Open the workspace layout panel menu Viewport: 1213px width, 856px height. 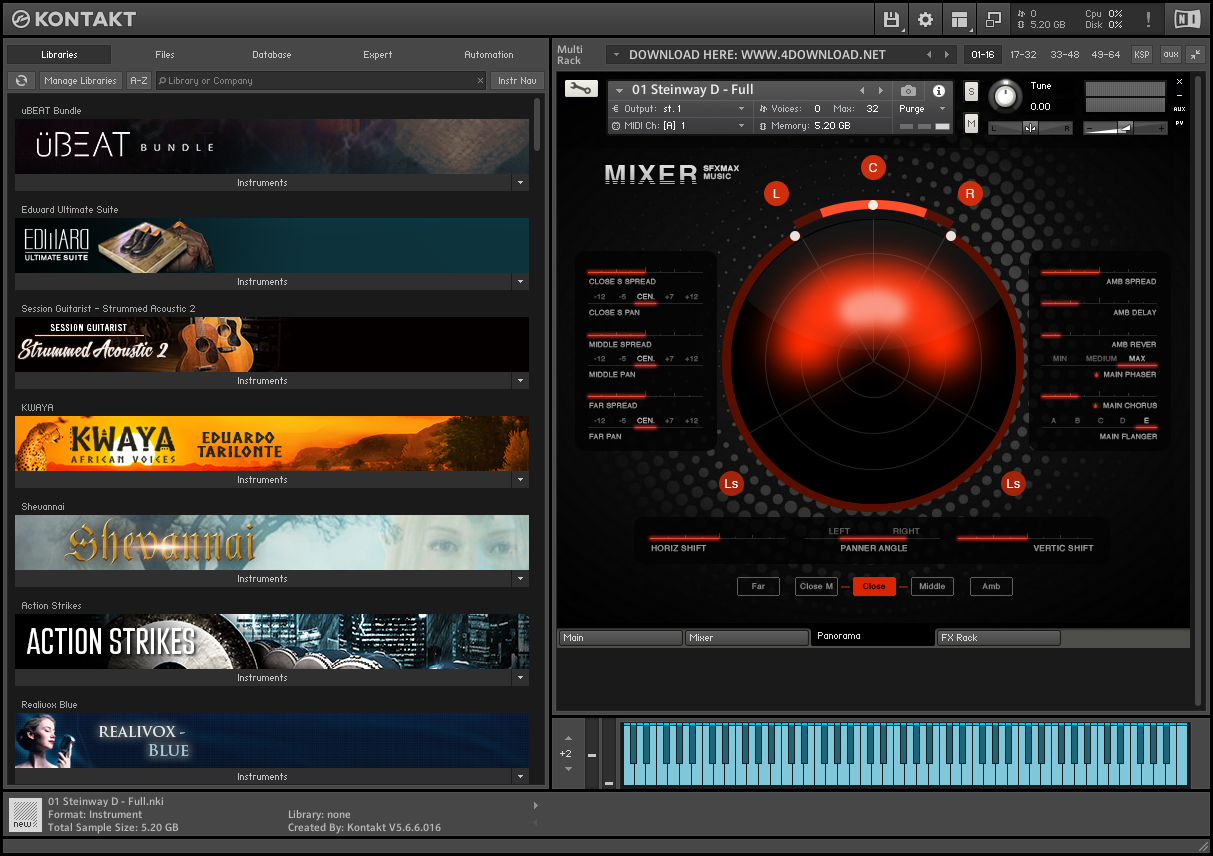pos(959,19)
